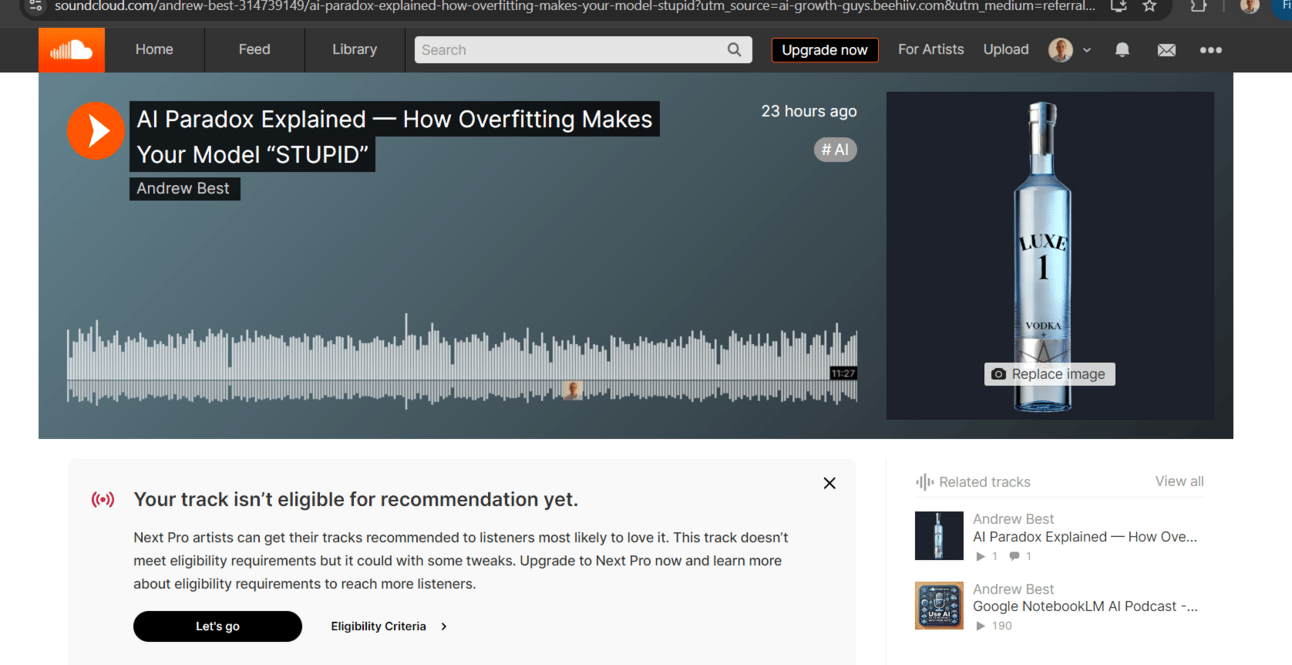The width and height of the screenshot is (1292, 665).
Task: Open the Google NotebookLM track thumbnail
Action: [939, 606]
